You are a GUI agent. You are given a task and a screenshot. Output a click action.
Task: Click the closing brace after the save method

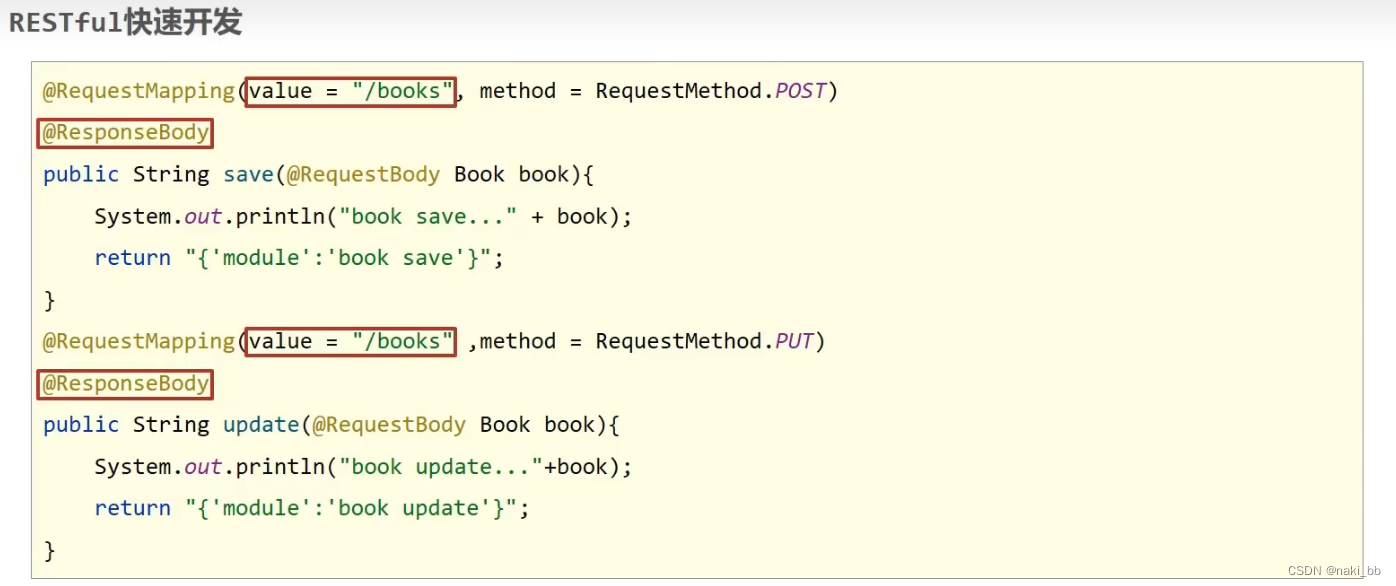pyautogui.click(x=49, y=300)
